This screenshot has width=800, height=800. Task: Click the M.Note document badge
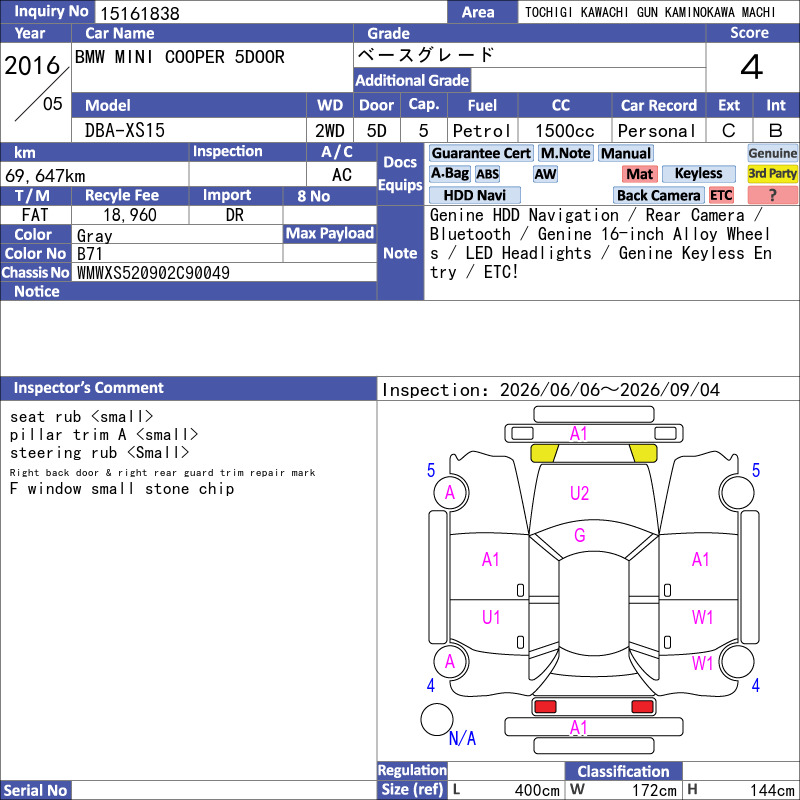point(566,153)
